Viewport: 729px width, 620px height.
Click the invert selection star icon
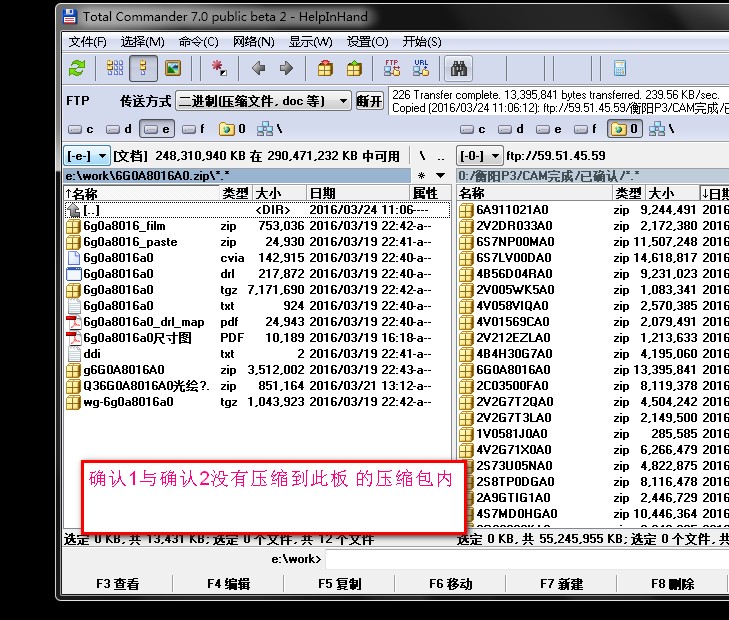coord(219,68)
